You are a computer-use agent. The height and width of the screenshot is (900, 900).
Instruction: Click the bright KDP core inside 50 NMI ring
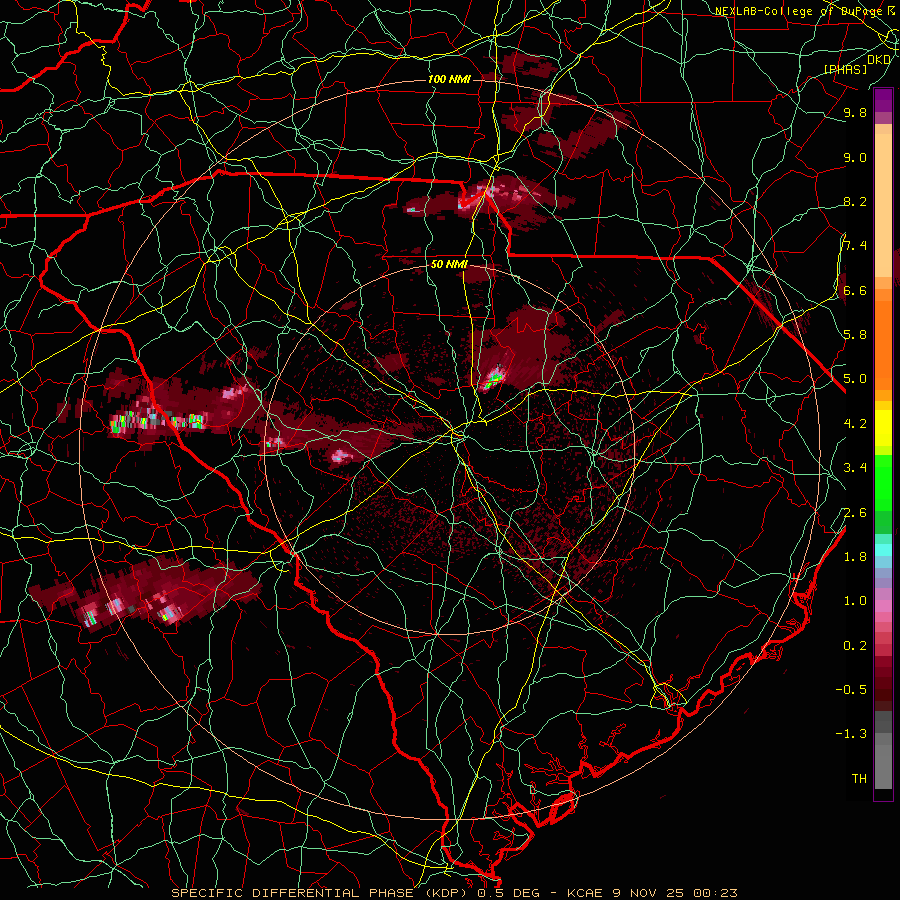pos(494,379)
